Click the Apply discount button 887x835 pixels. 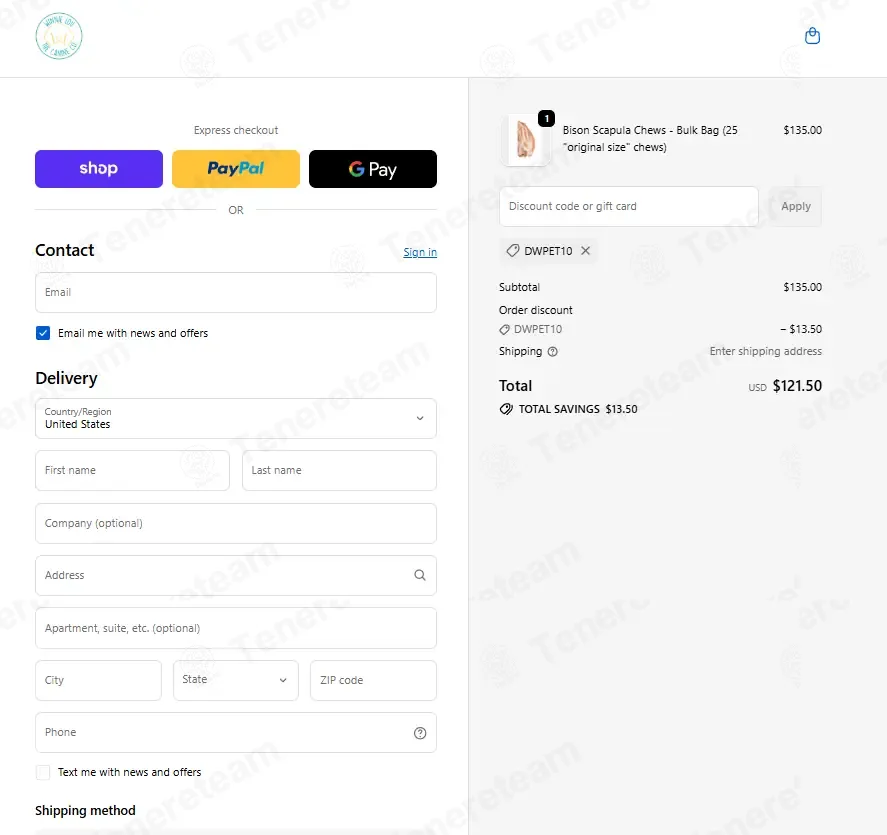(x=795, y=206)
